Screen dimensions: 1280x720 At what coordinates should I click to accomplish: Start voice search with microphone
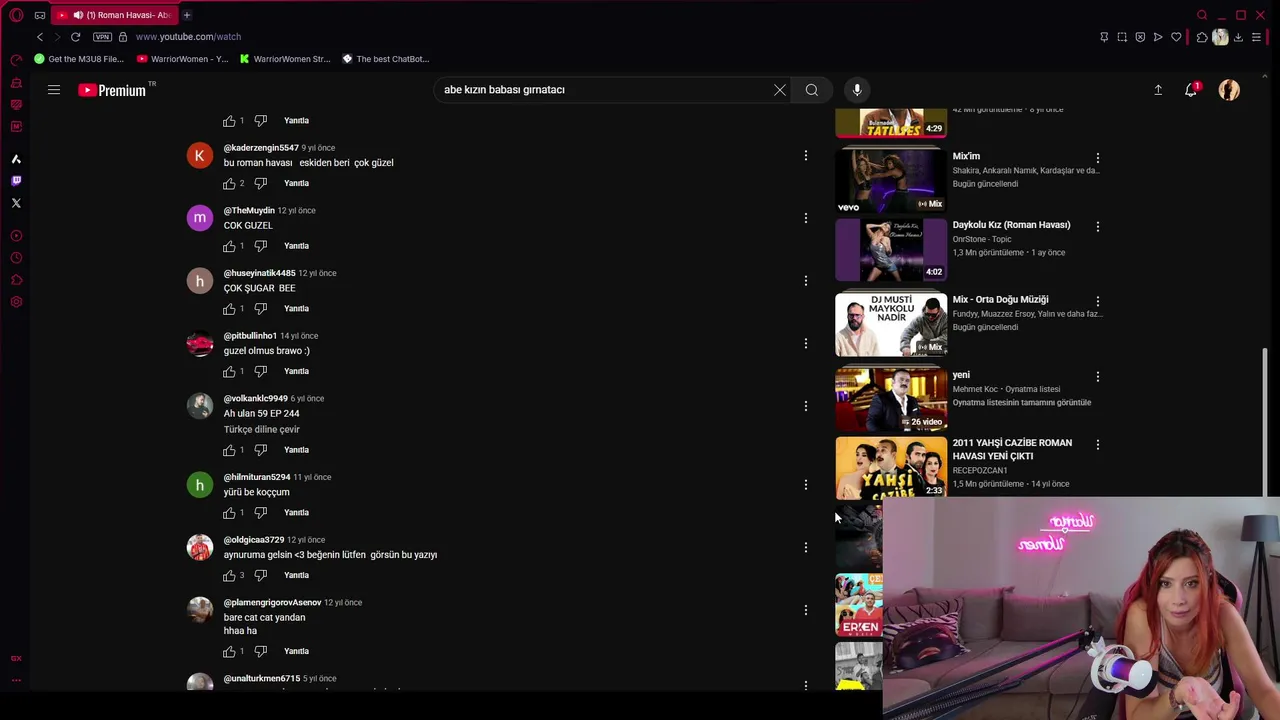857,90
